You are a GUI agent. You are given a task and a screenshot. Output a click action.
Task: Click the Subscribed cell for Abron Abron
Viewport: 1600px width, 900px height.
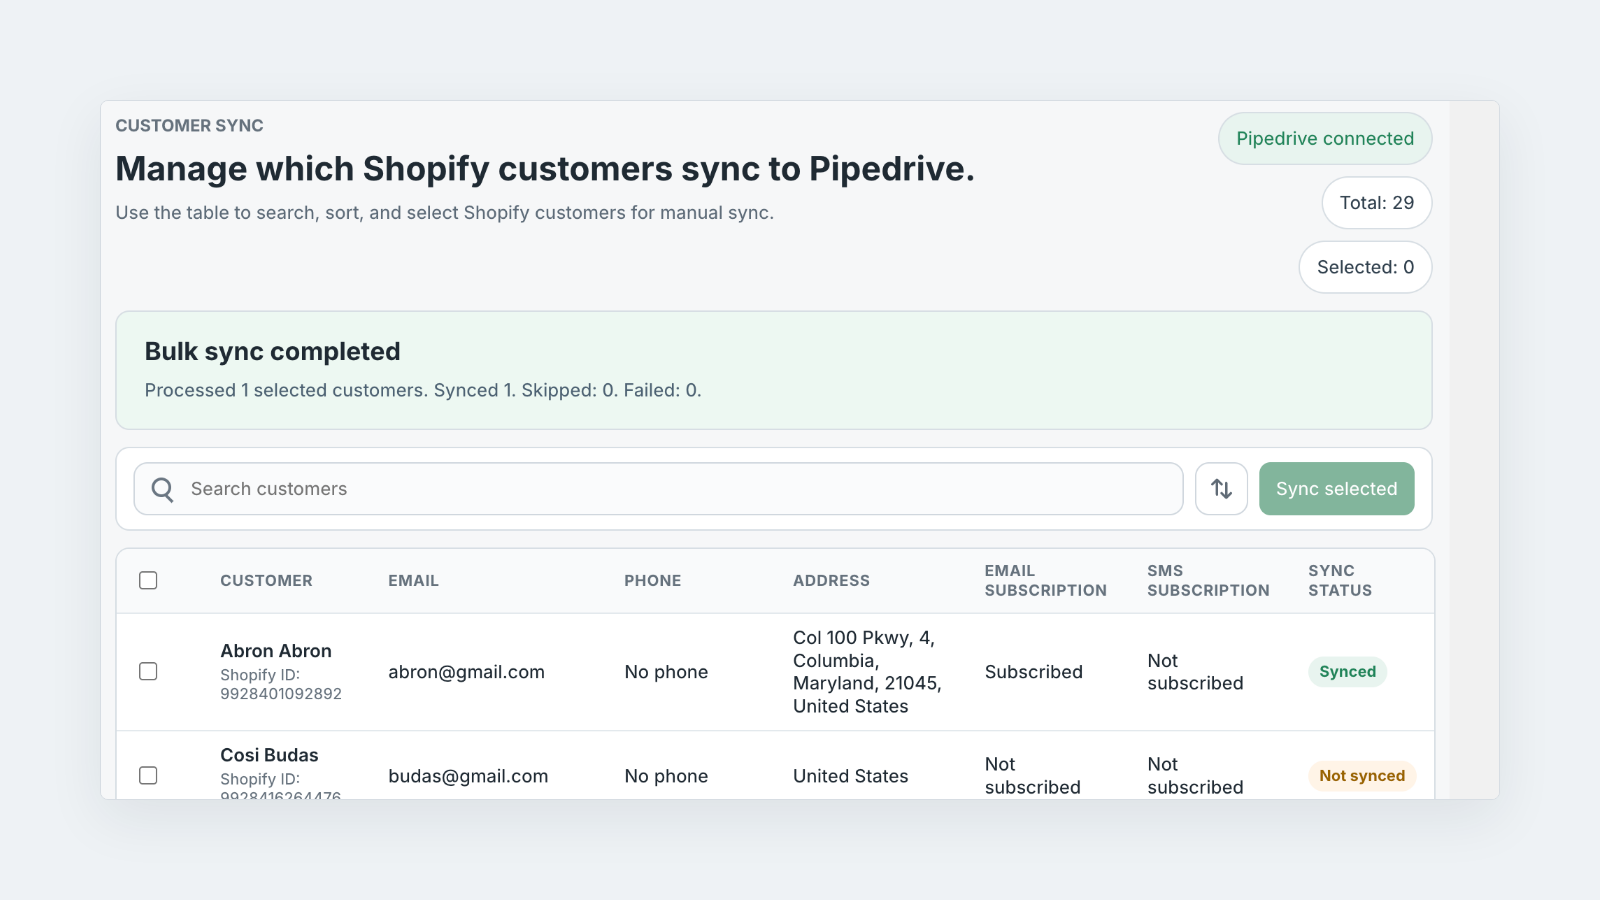[x=1033, y=672]
